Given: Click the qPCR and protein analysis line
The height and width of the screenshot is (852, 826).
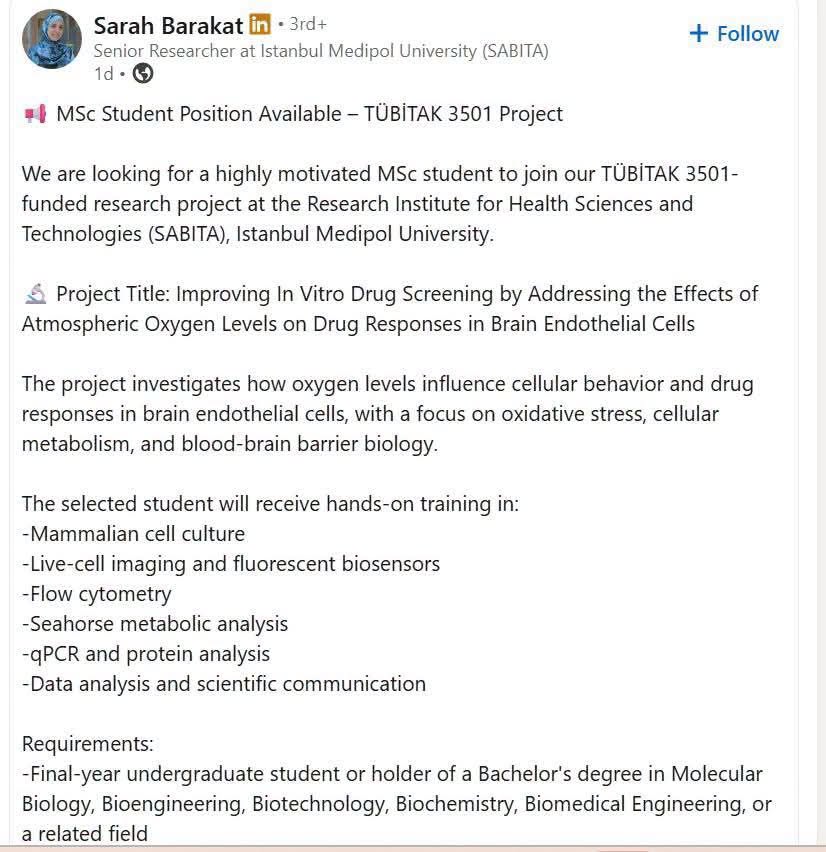Looking at the screenshot, I should [146, 654].
